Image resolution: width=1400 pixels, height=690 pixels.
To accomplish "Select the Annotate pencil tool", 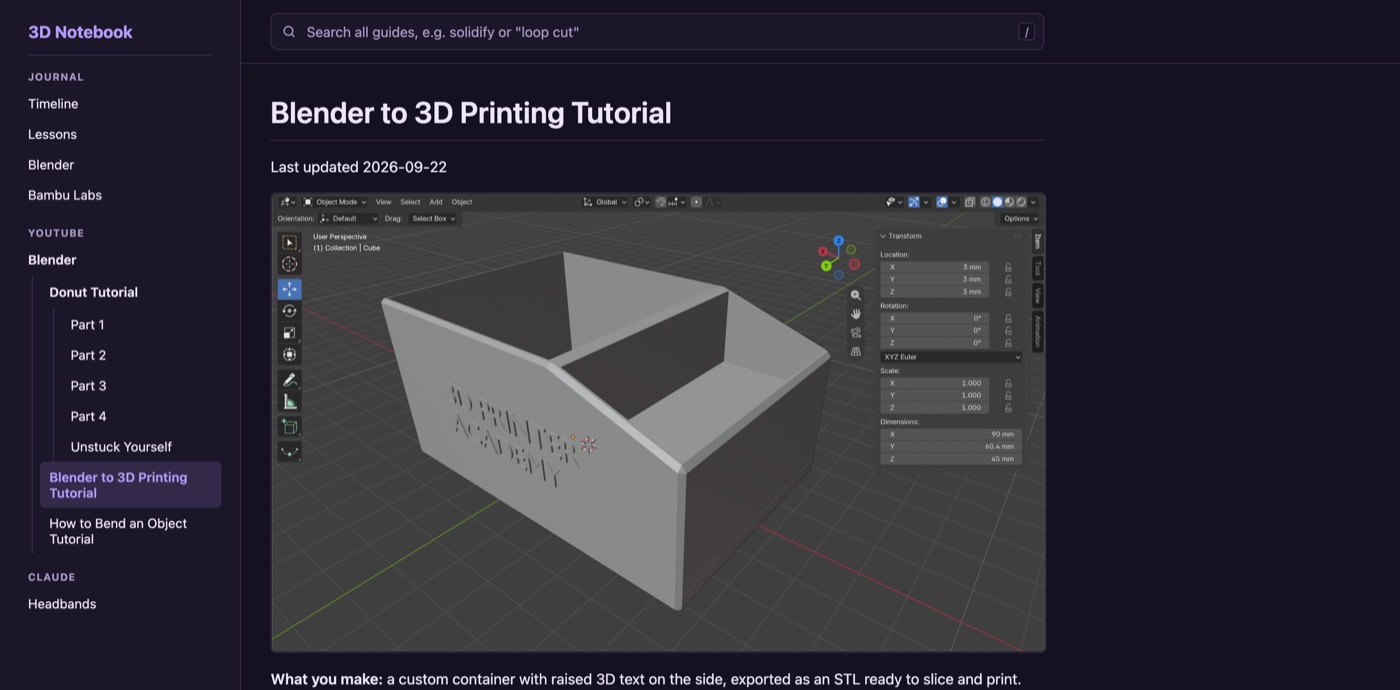I will click(x=289, y=380).
